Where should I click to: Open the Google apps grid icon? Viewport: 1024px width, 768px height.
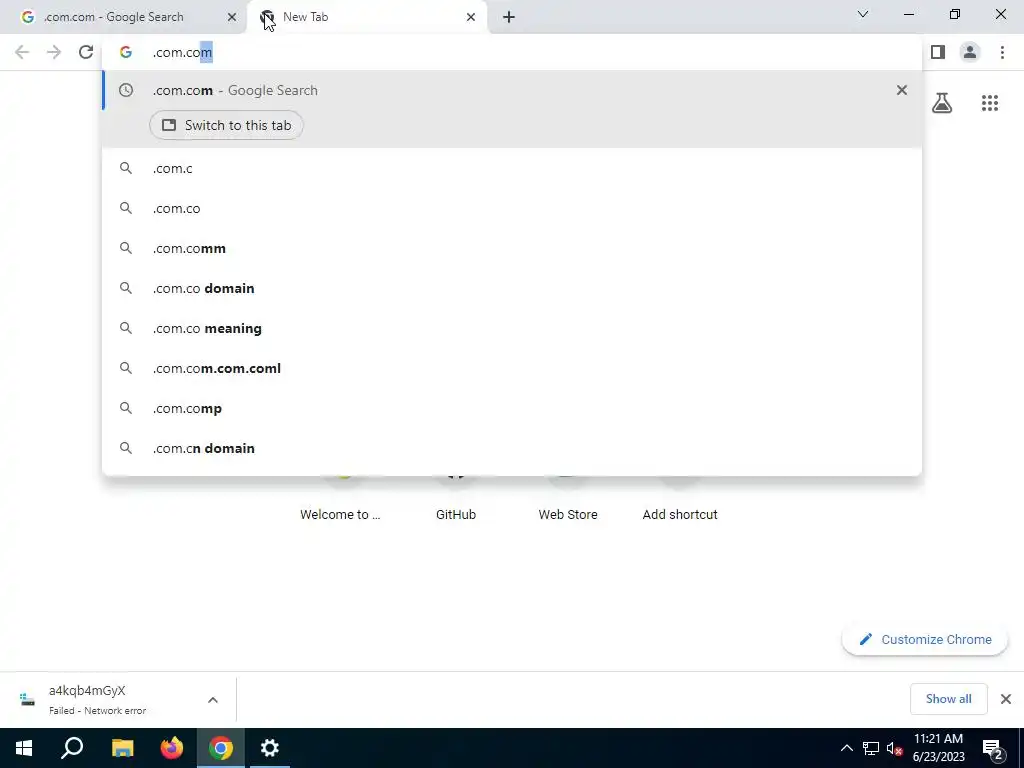click(989, 103)
